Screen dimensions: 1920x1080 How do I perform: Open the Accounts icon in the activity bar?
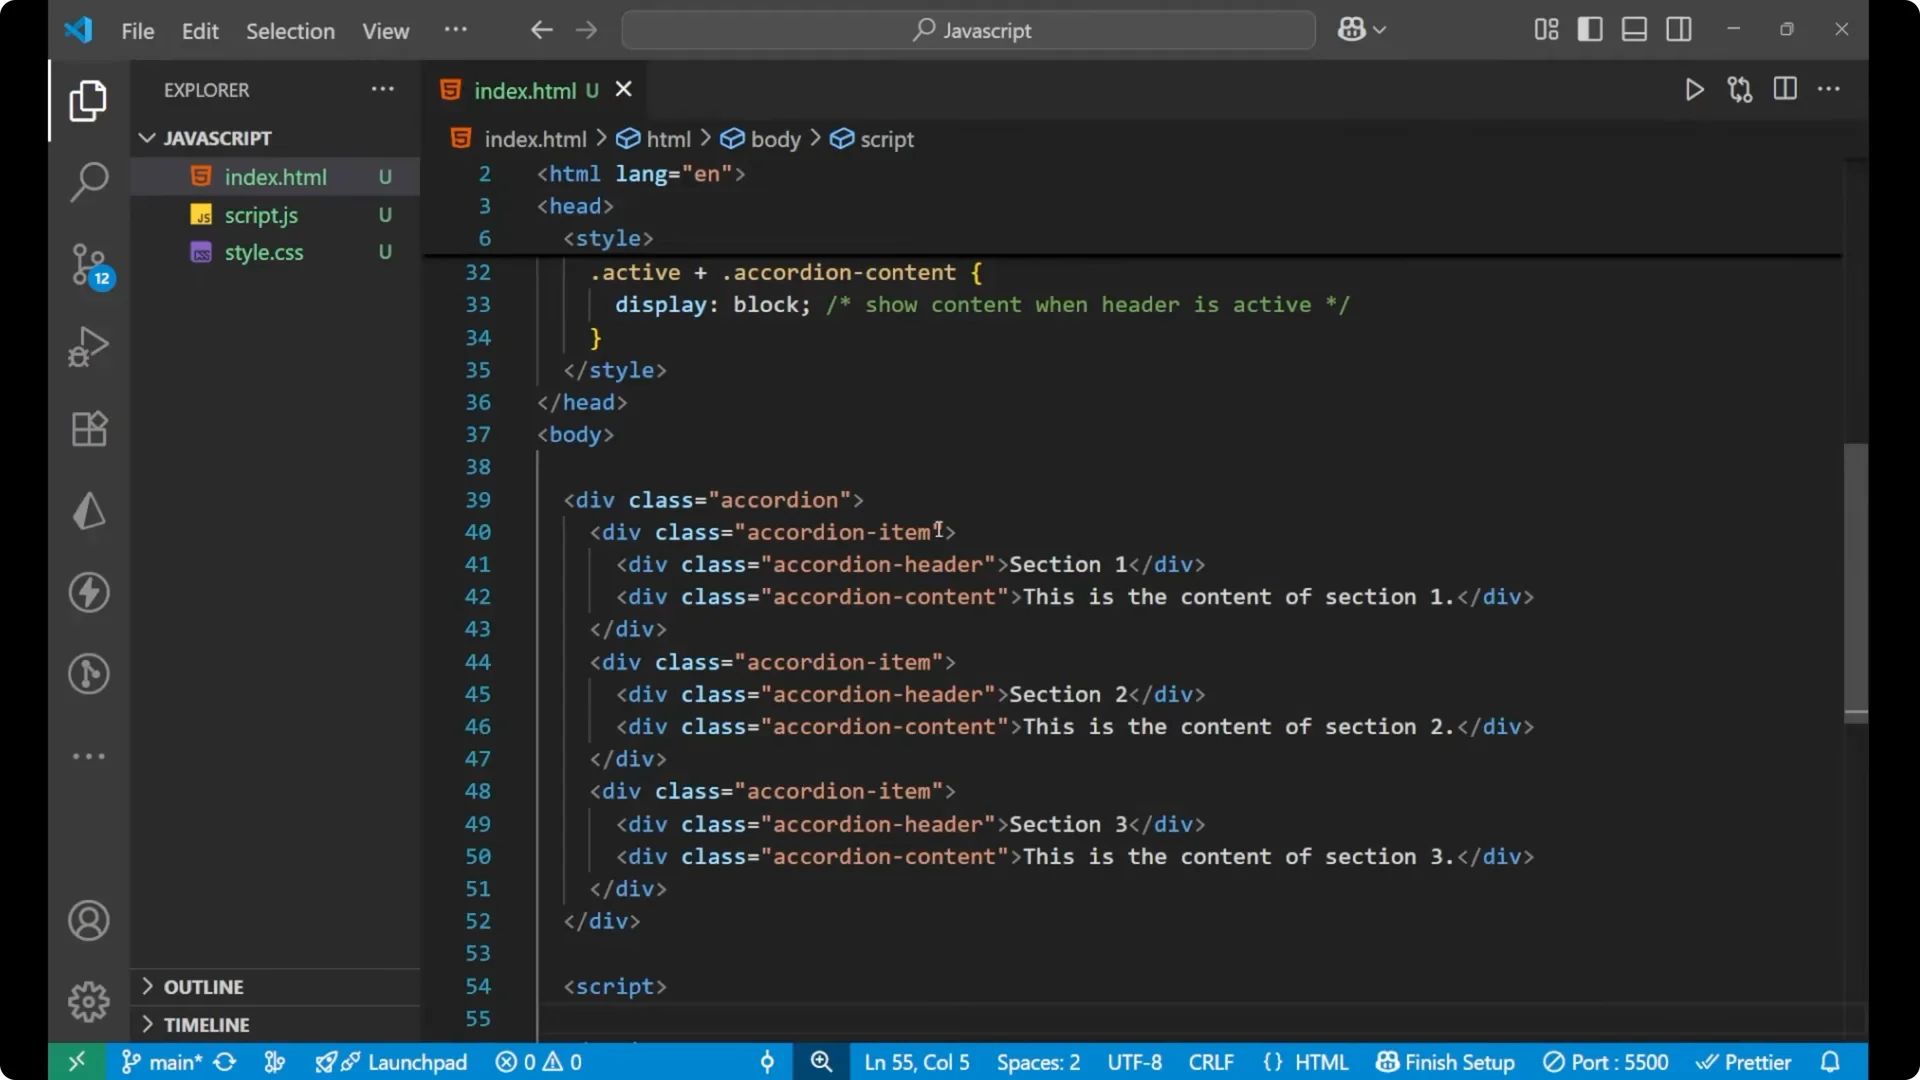click(88, 920)
